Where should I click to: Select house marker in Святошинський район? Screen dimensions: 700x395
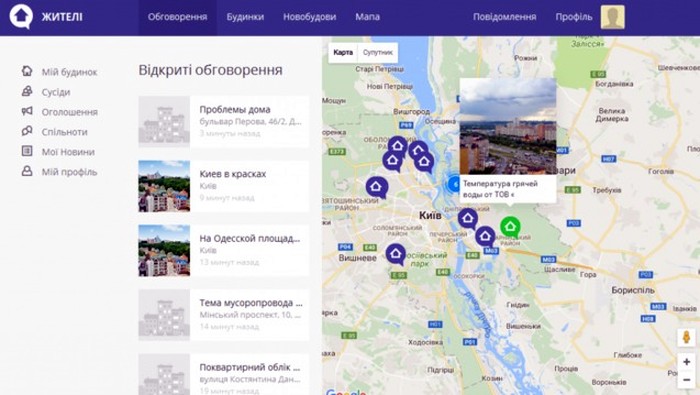[376, 187]
